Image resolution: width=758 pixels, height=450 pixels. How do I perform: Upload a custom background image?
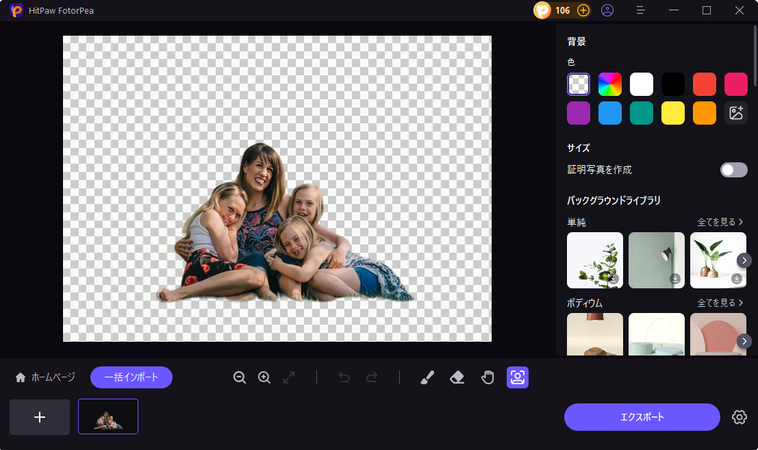pyautogui.click(x=736, y=113)
